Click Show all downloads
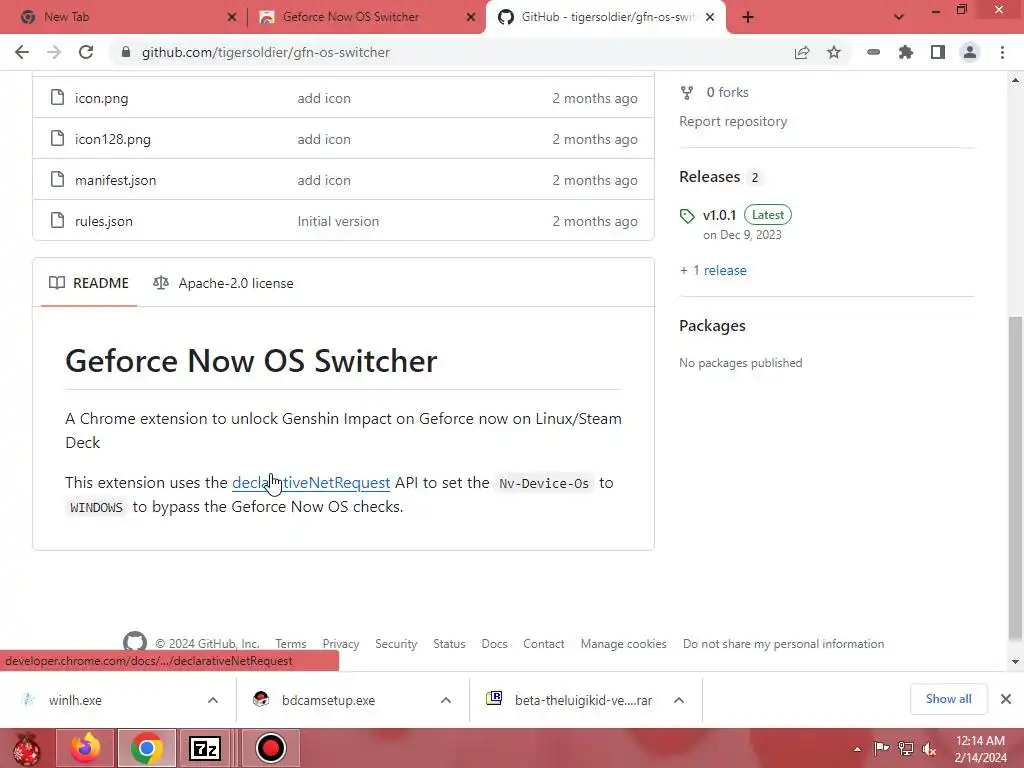Image resolution: width=1024 pixels, height=768 pixels. pos(948,699)
